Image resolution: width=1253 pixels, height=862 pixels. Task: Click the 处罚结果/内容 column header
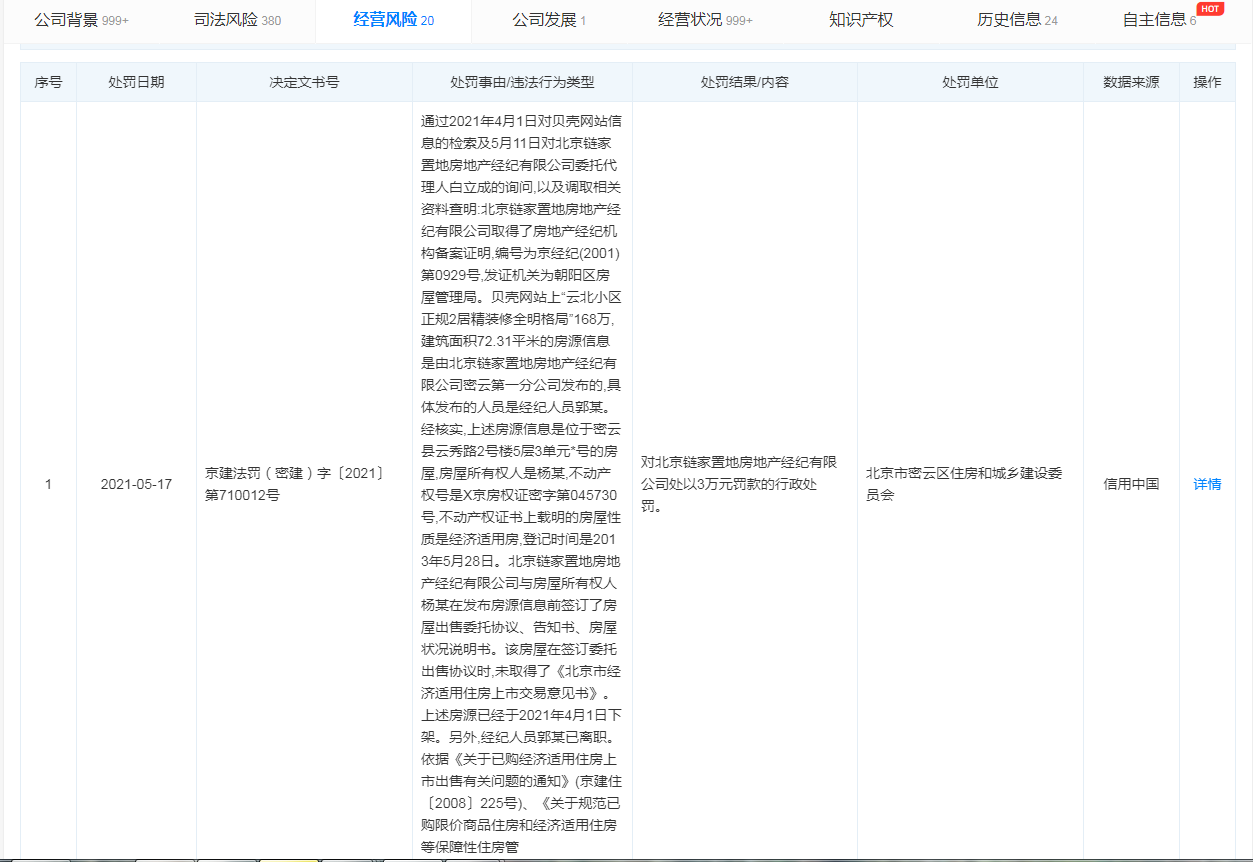(x=744, y=82)
